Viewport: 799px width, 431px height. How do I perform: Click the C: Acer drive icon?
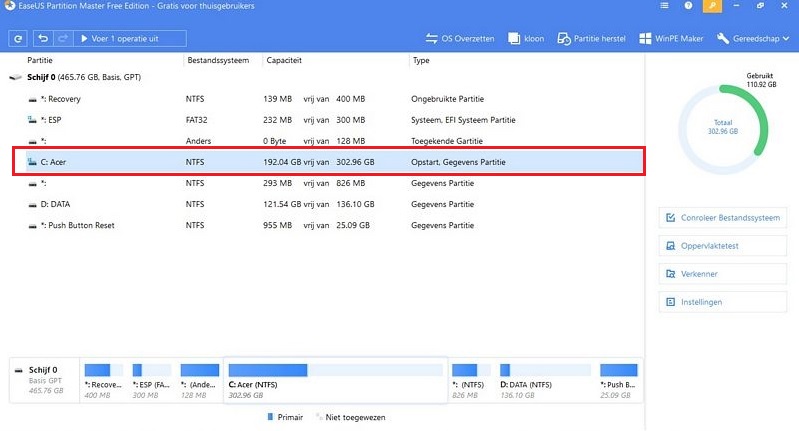pos(32,162)
